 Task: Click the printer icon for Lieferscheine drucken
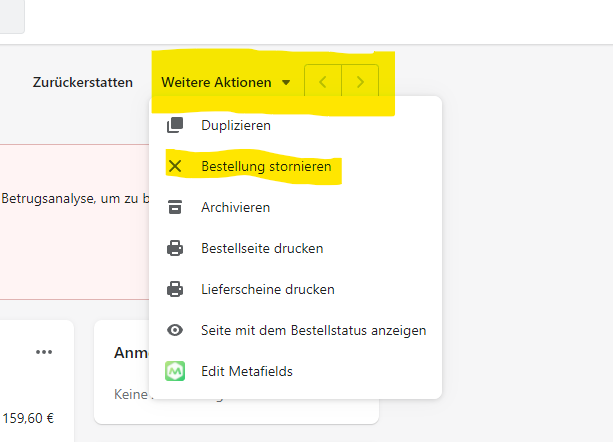tap(175, 289)
